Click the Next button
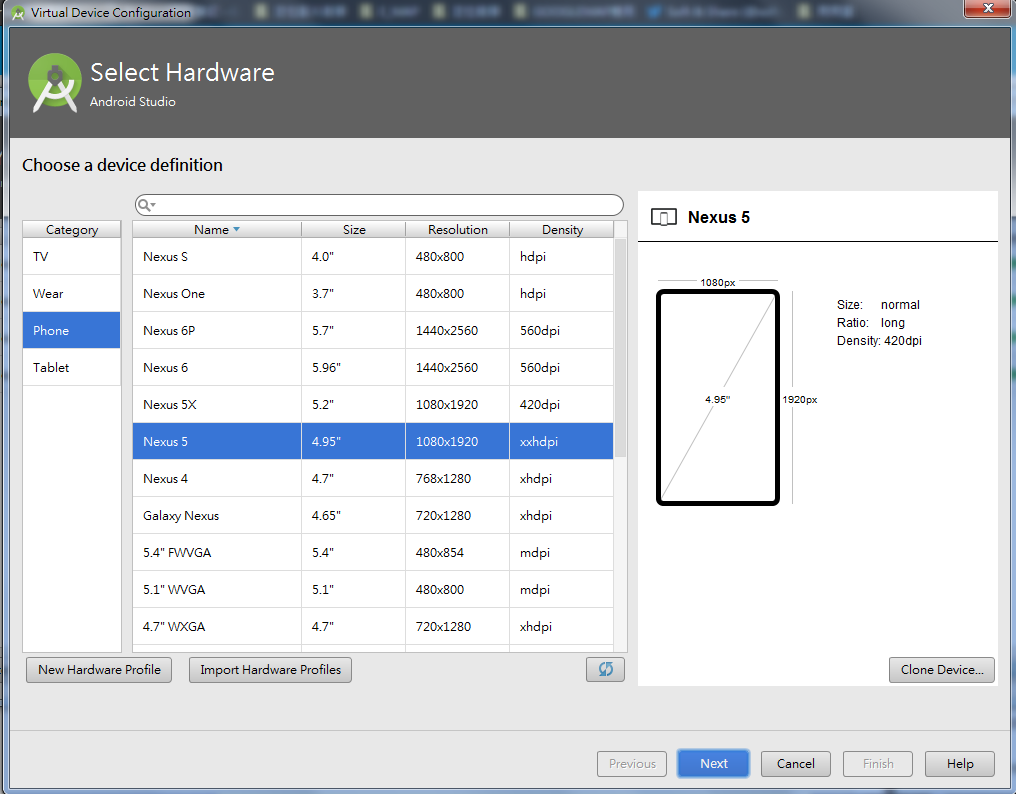Viewport: 1016px width, 794px height. point(713,764)
